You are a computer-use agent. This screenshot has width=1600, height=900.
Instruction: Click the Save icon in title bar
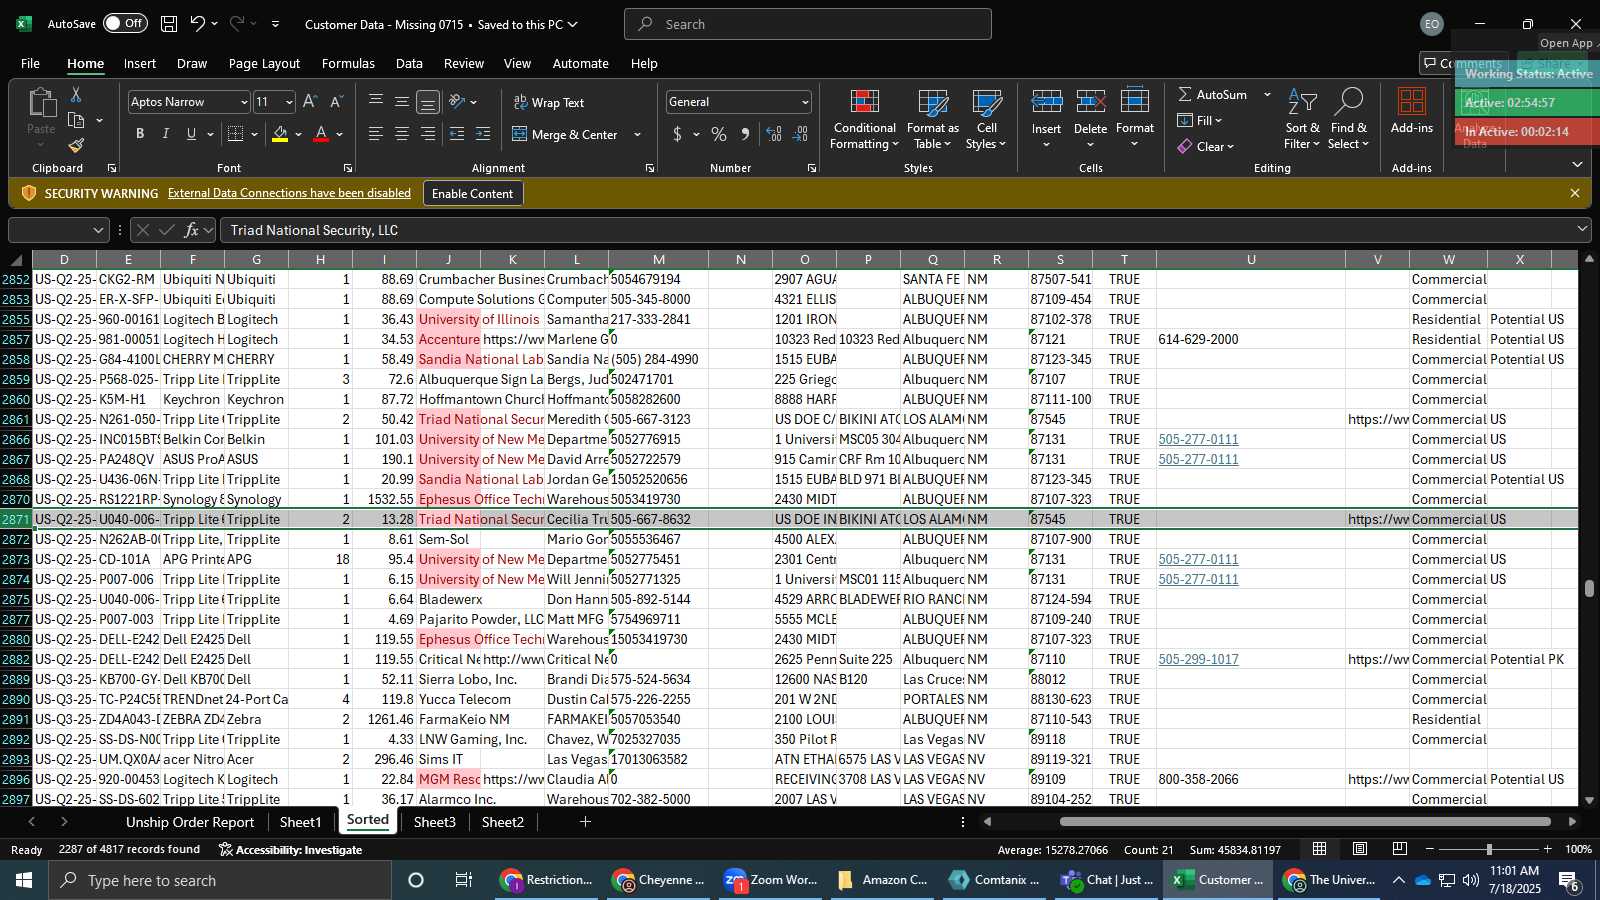169,23
